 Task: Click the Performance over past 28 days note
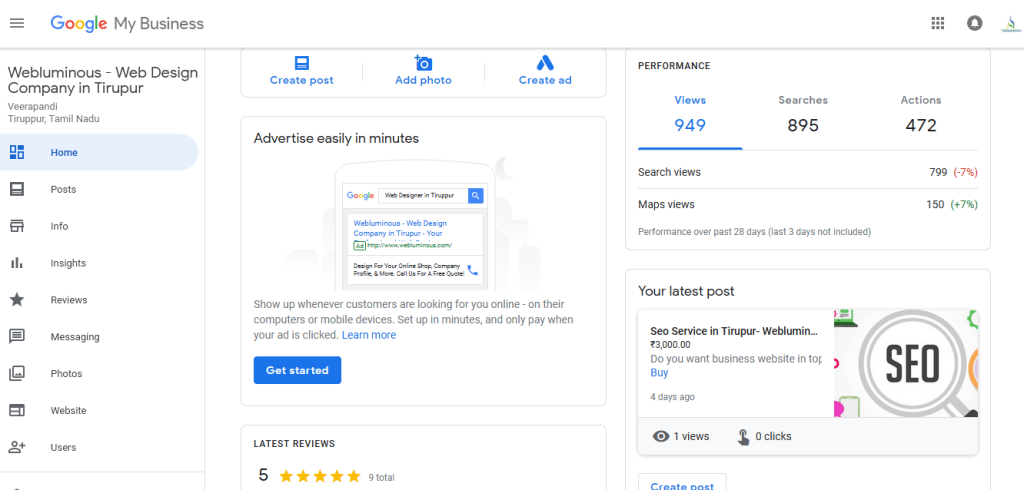click(x=754, y=232)
